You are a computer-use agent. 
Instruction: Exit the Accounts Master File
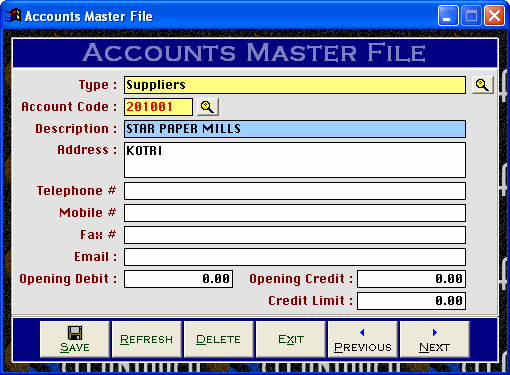tap(291, 339)
